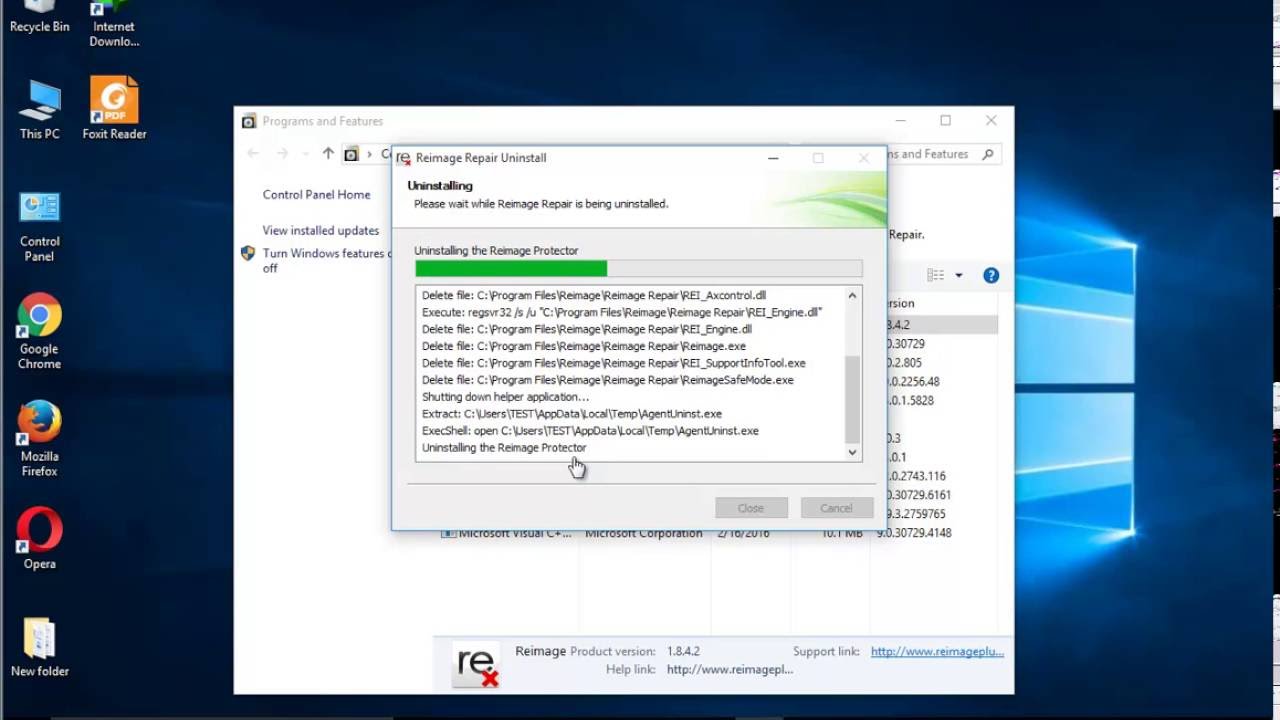Screen dimensions: 1280x720
Task: Click the Reimage help link URL
Action: coord(730,670)
